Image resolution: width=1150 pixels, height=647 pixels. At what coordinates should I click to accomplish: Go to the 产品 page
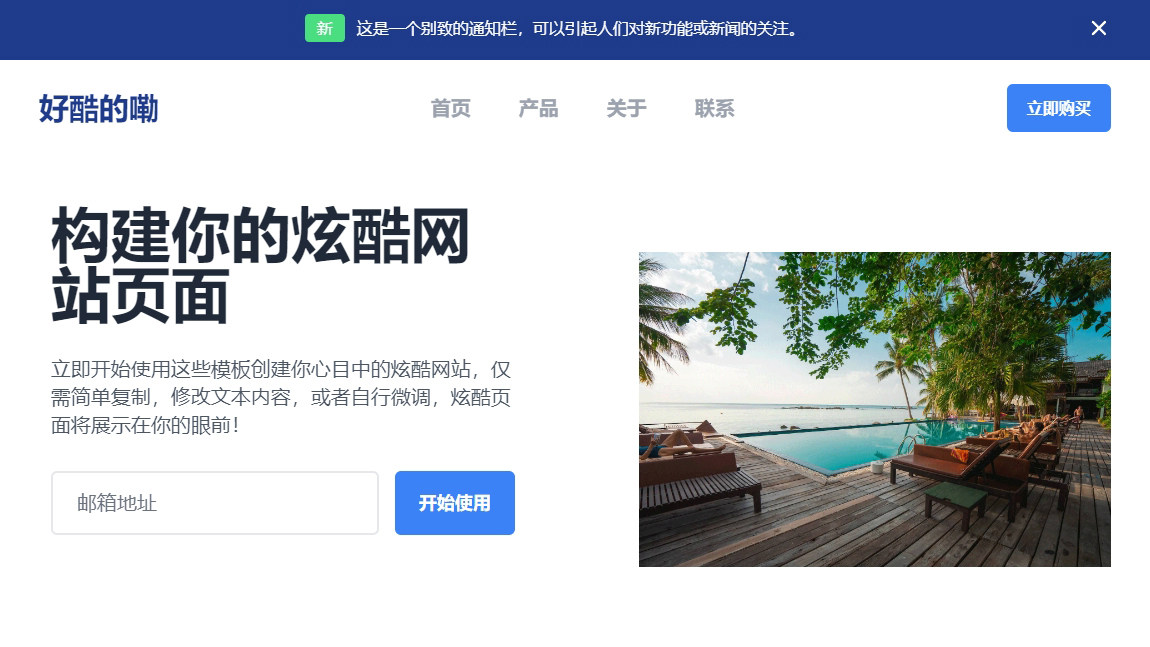coord(538,109)
